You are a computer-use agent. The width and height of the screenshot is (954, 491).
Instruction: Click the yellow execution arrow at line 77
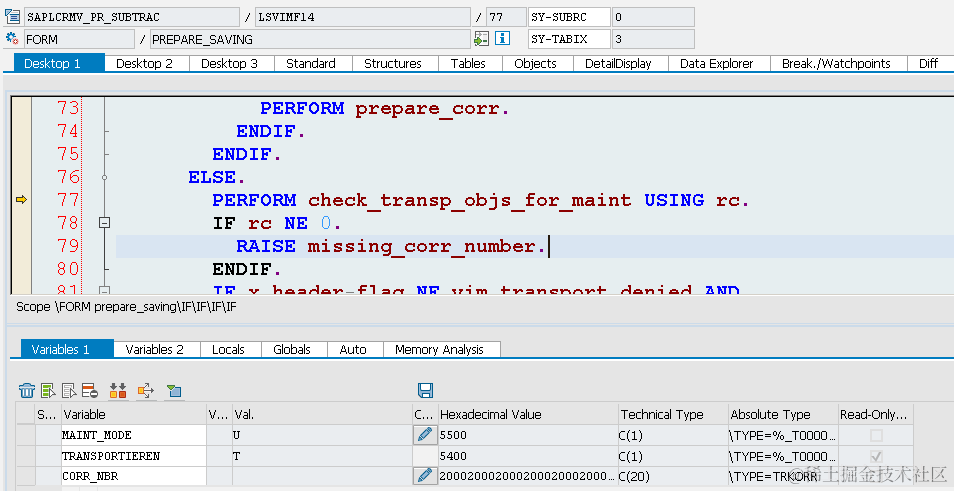click(x=21, y=200)
